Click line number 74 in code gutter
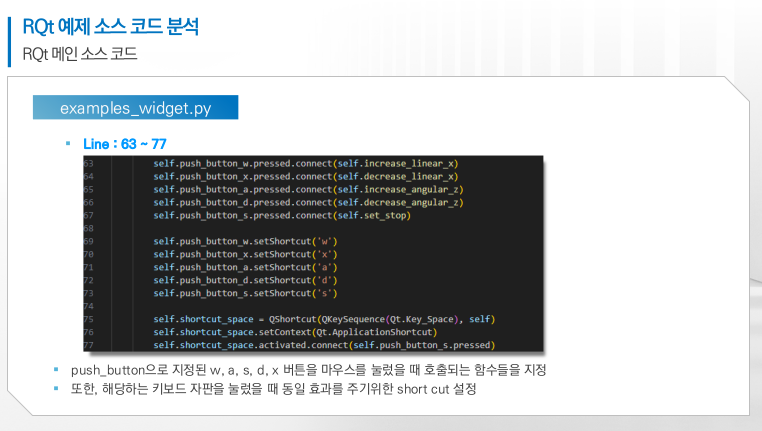 point(88,306)
